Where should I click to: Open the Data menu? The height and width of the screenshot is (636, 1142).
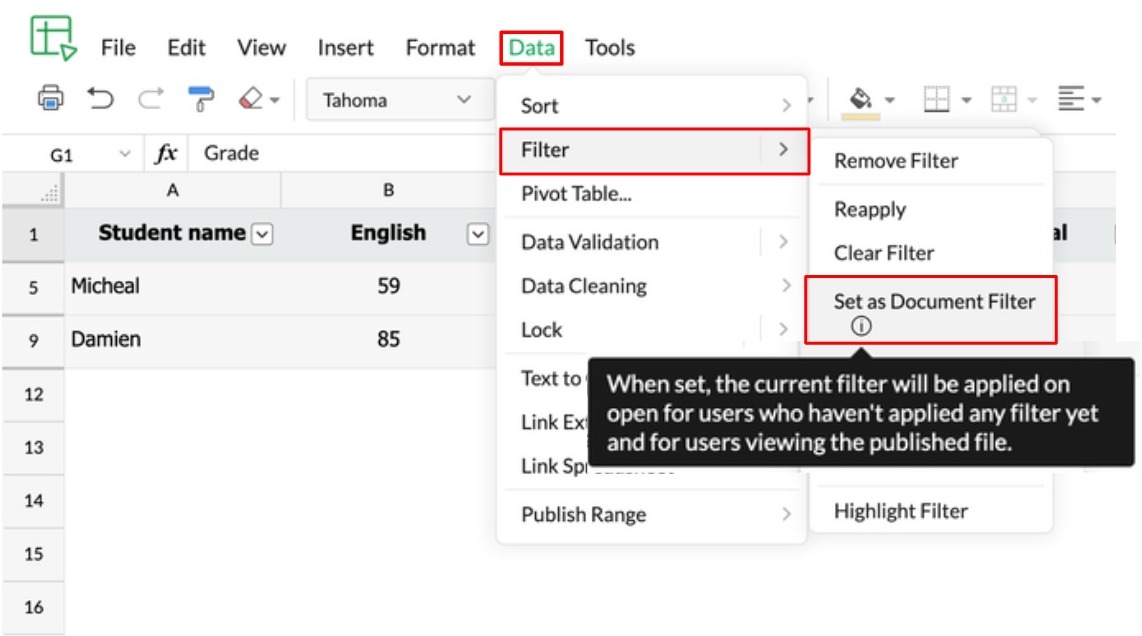(531, 48)
